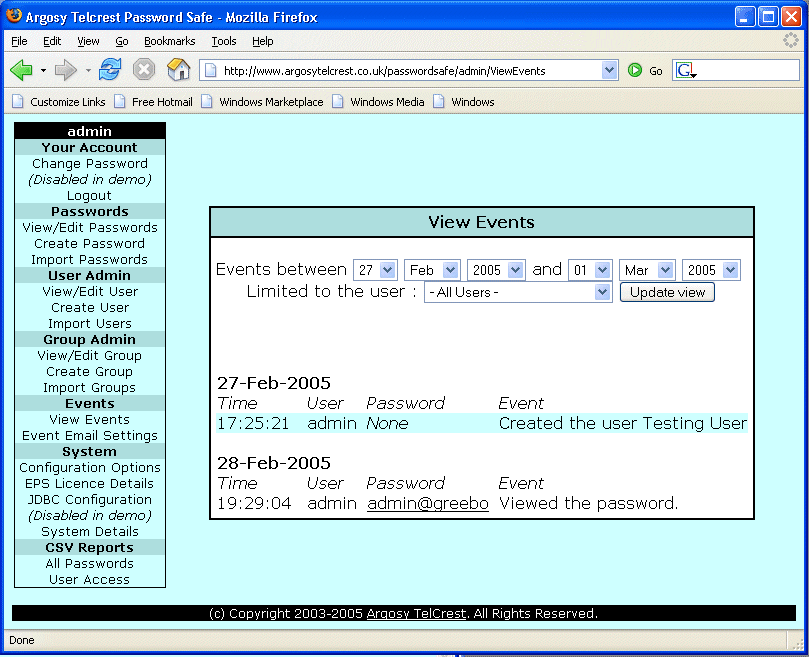Open the end year 2005 dropdown
This screenshot has width=809, height=657.
coord(710,270)
